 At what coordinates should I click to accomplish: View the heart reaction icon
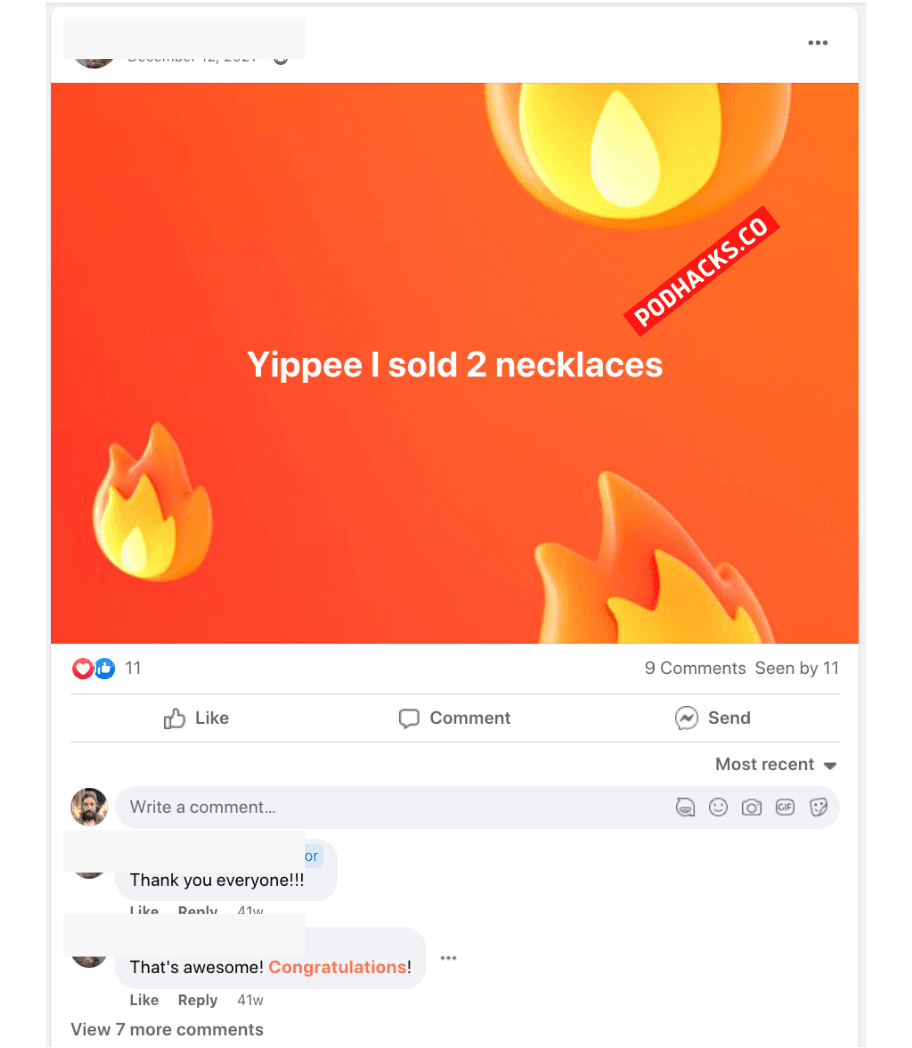(82, 668)
